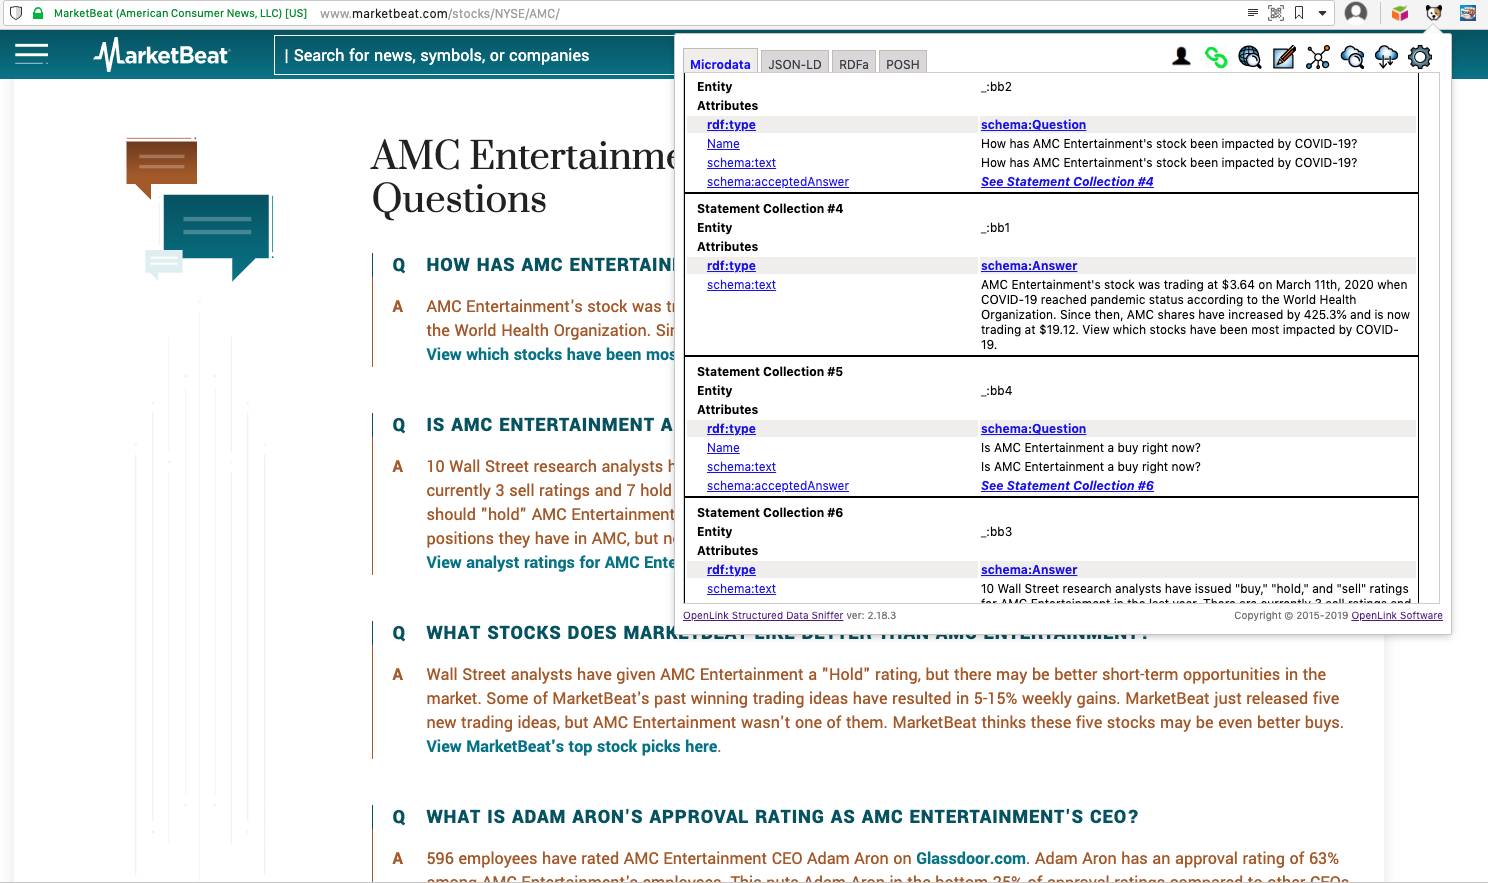Click the OpenLink Structured Data Sniffer link
The height and width of the screenshot is (883, 1488).
tap(763, 616)
